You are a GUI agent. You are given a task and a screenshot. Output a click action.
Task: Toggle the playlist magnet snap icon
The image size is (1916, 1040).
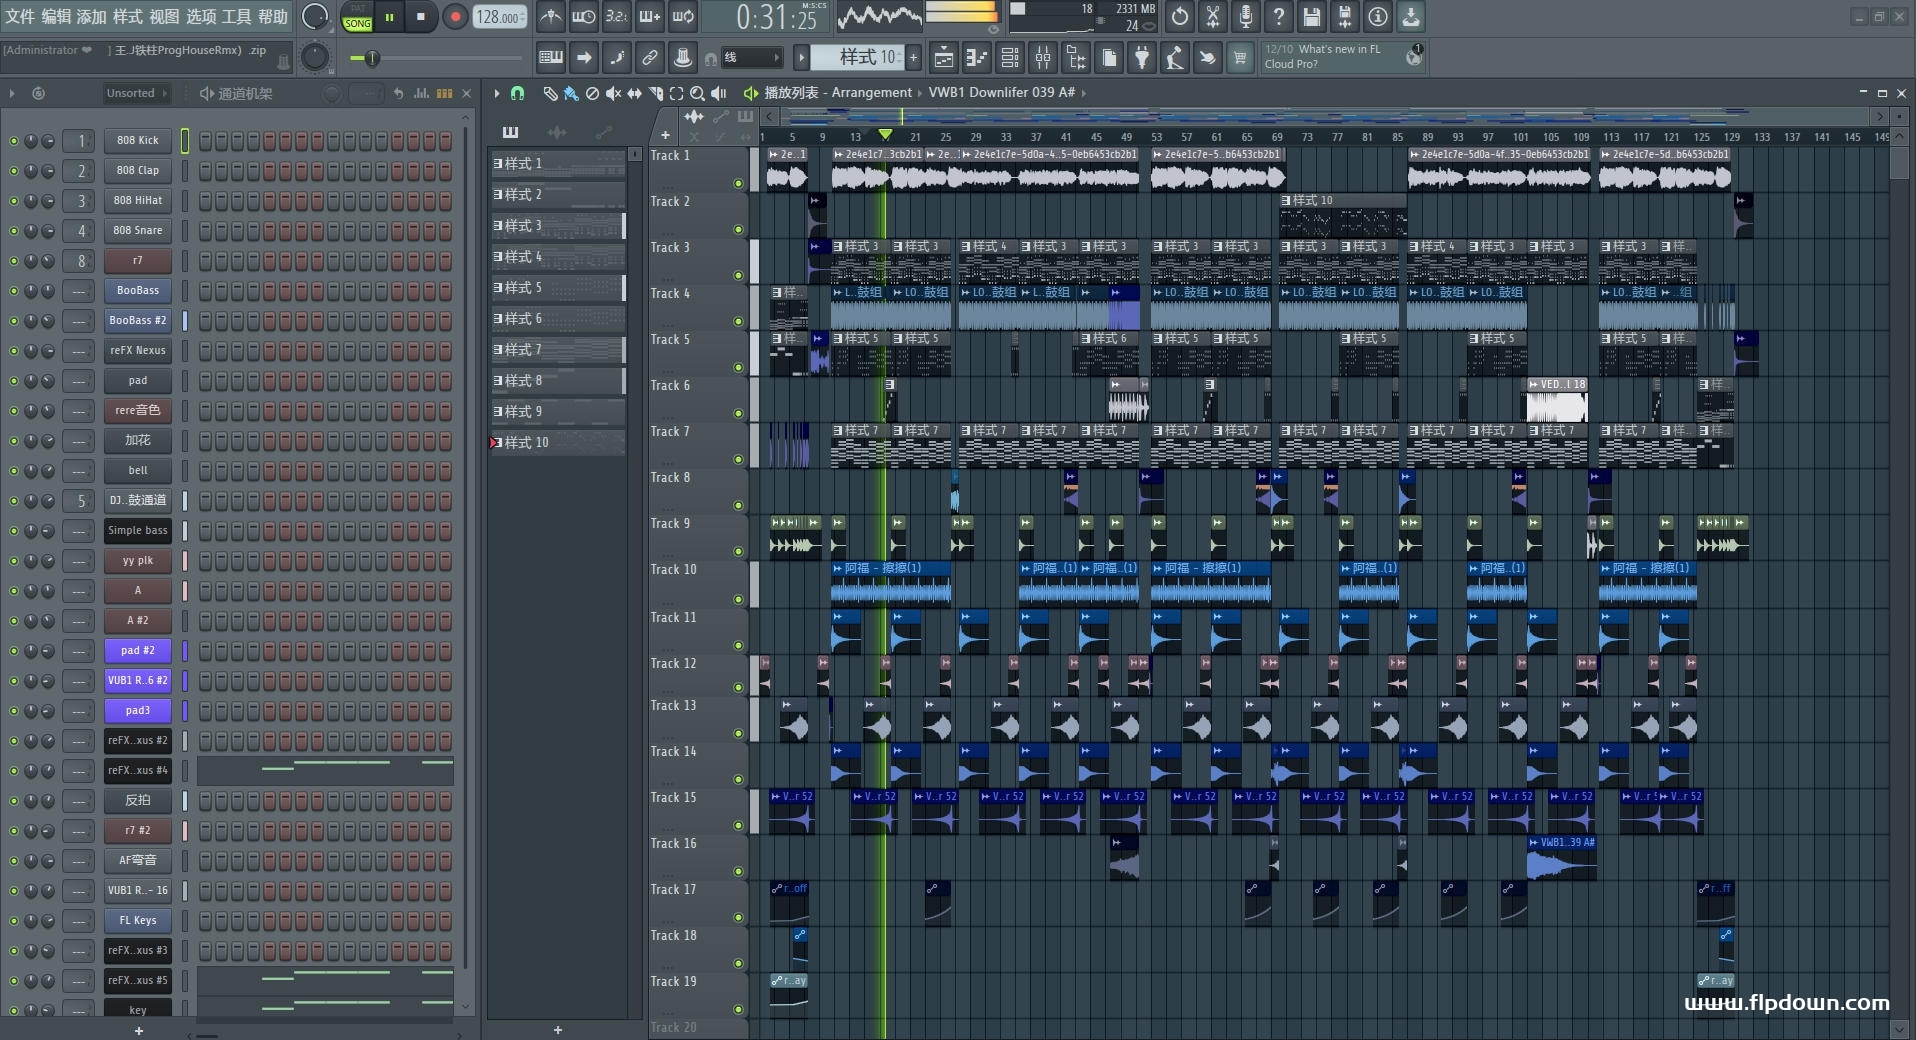point(517,93)
